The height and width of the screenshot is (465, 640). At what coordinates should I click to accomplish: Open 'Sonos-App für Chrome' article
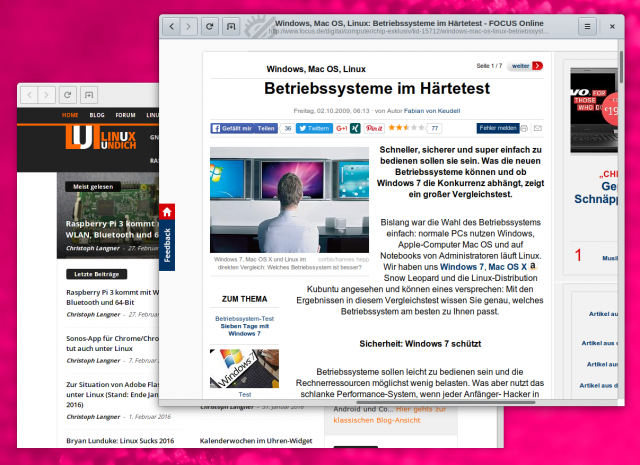pos(113,343)
